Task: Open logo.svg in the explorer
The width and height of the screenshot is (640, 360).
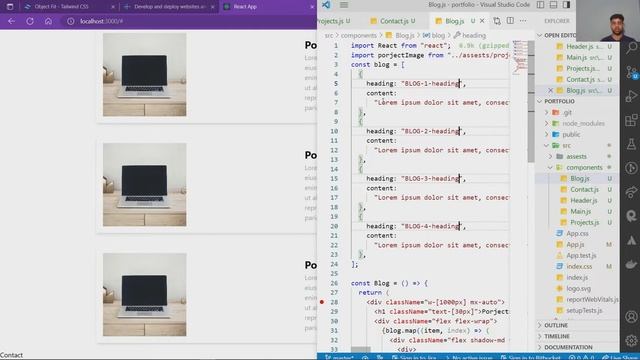Action: coord(578,289)
